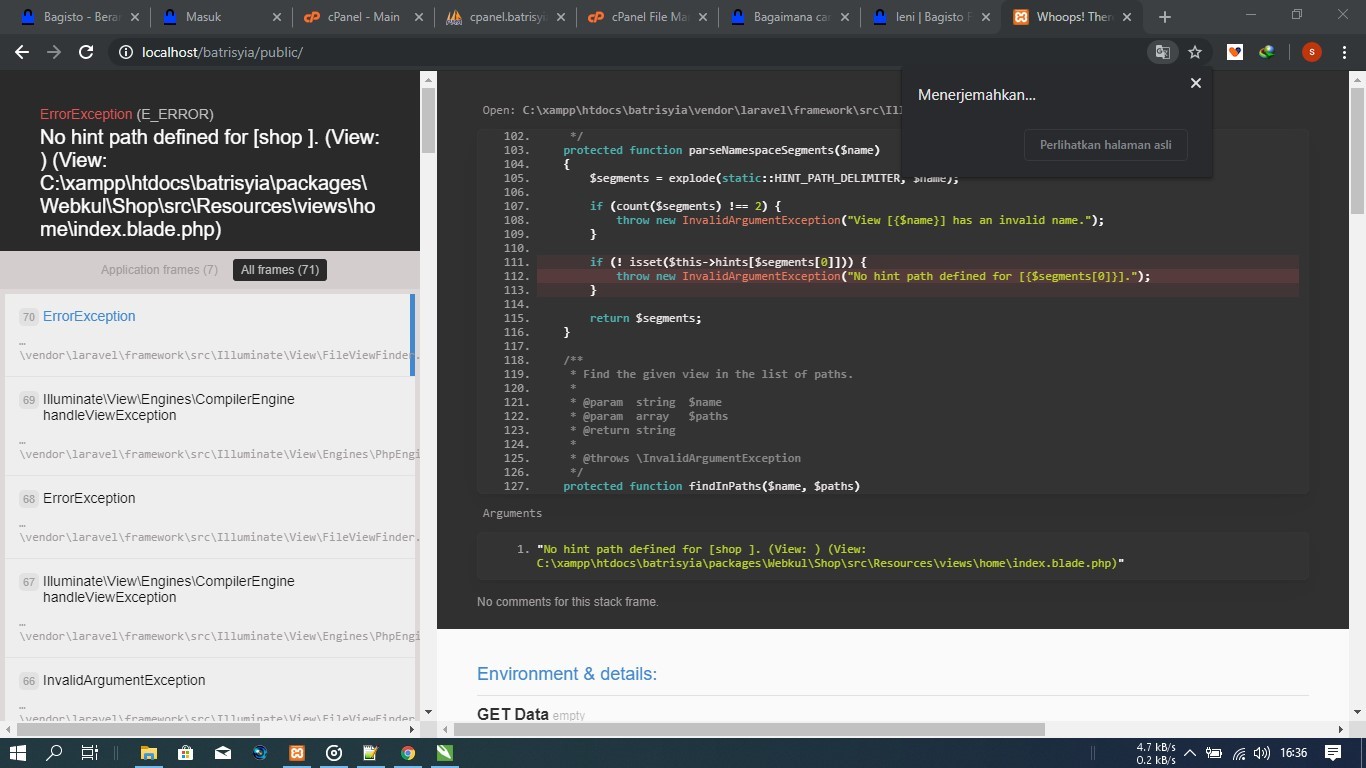1366x768 pixels.
Task: Open a new browser tab
Action: (1164, 17)
